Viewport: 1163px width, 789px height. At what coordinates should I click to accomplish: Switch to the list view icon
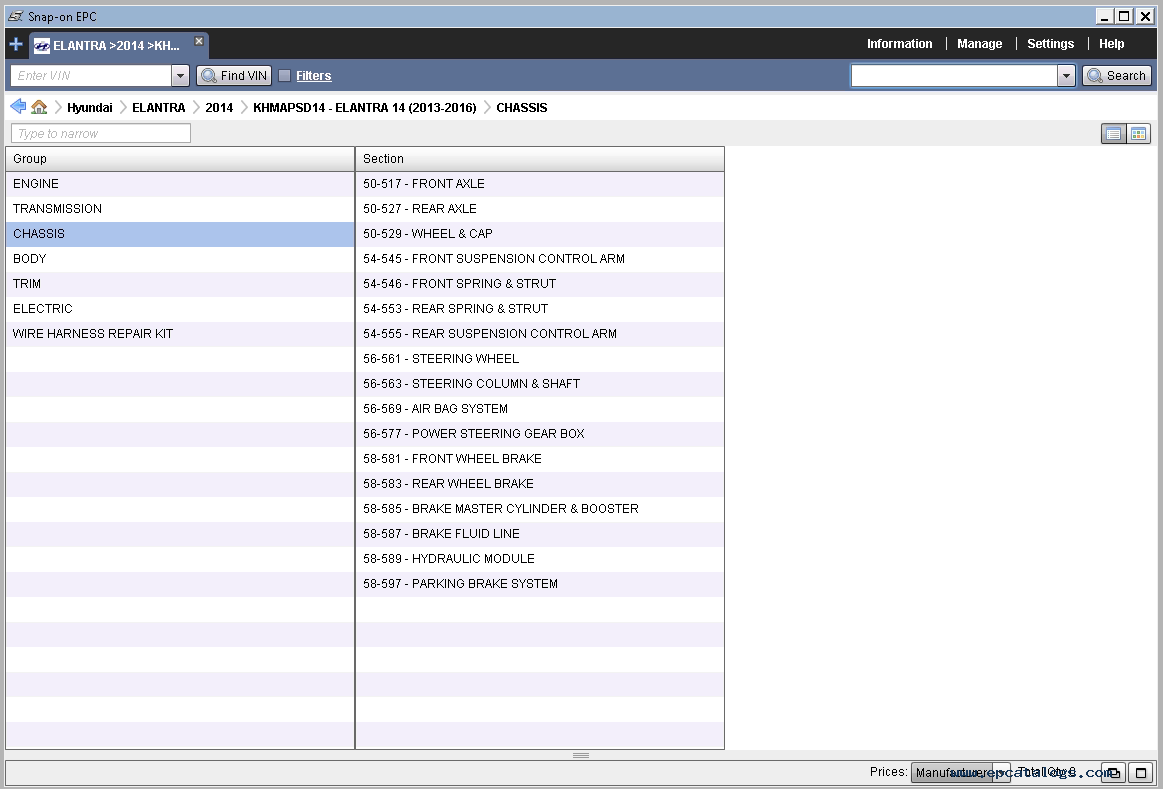click(1113, 133)
